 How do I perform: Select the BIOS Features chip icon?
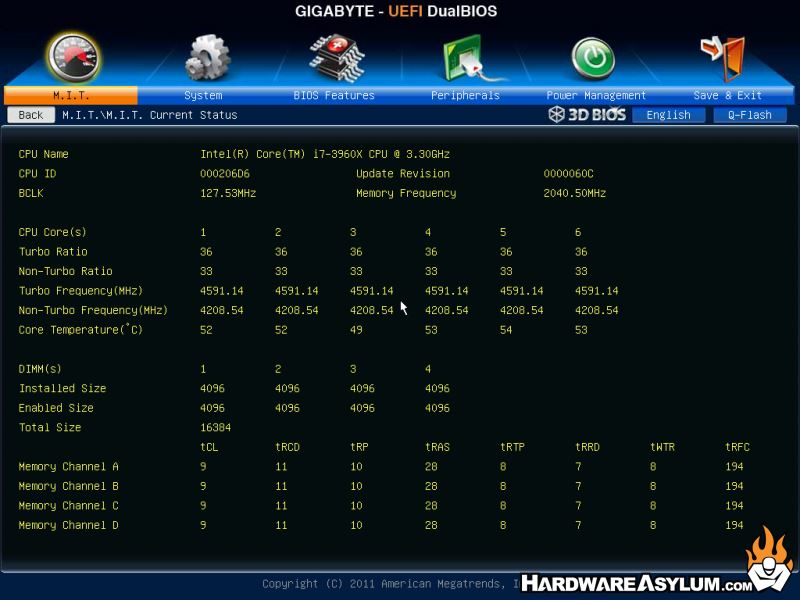pos(336,58)
